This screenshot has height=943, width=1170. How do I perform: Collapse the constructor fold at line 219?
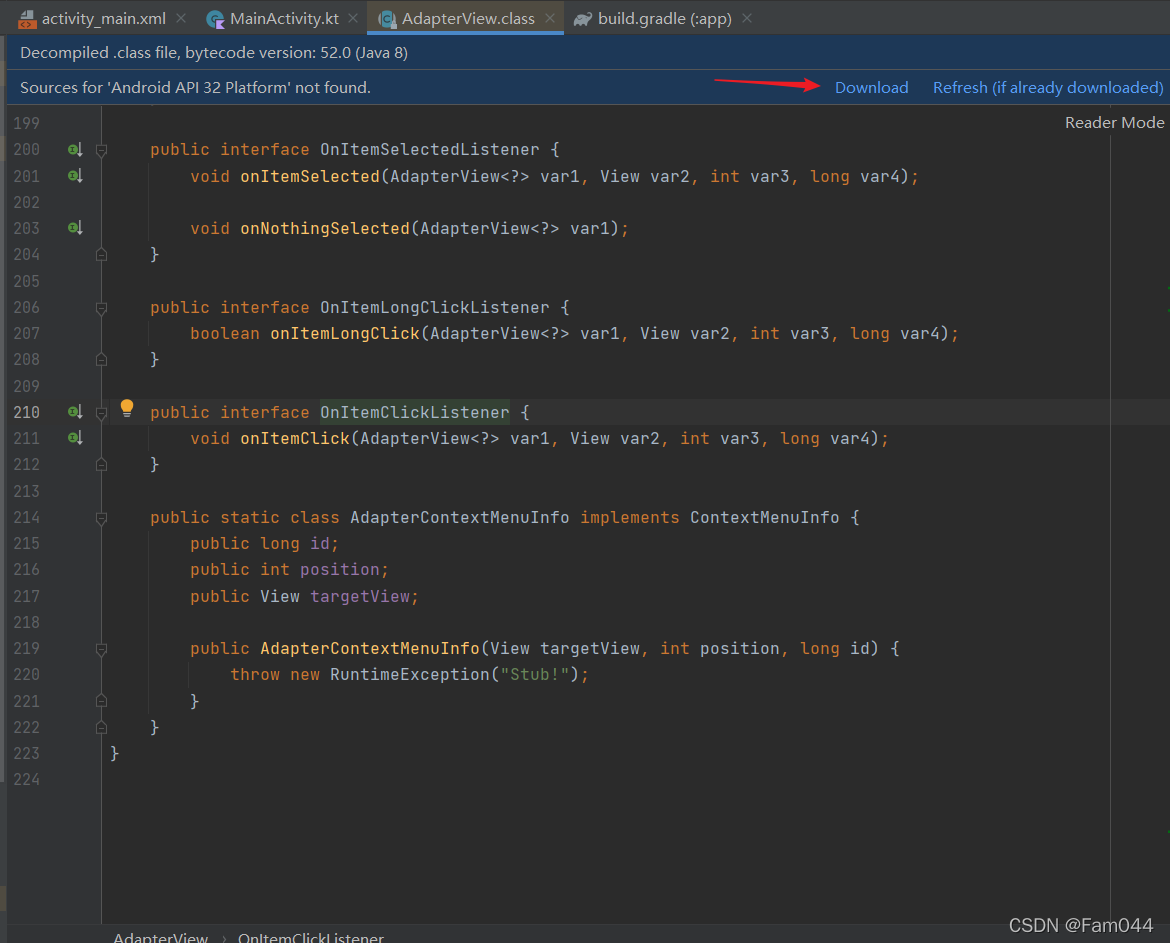[x=101, y=649]
